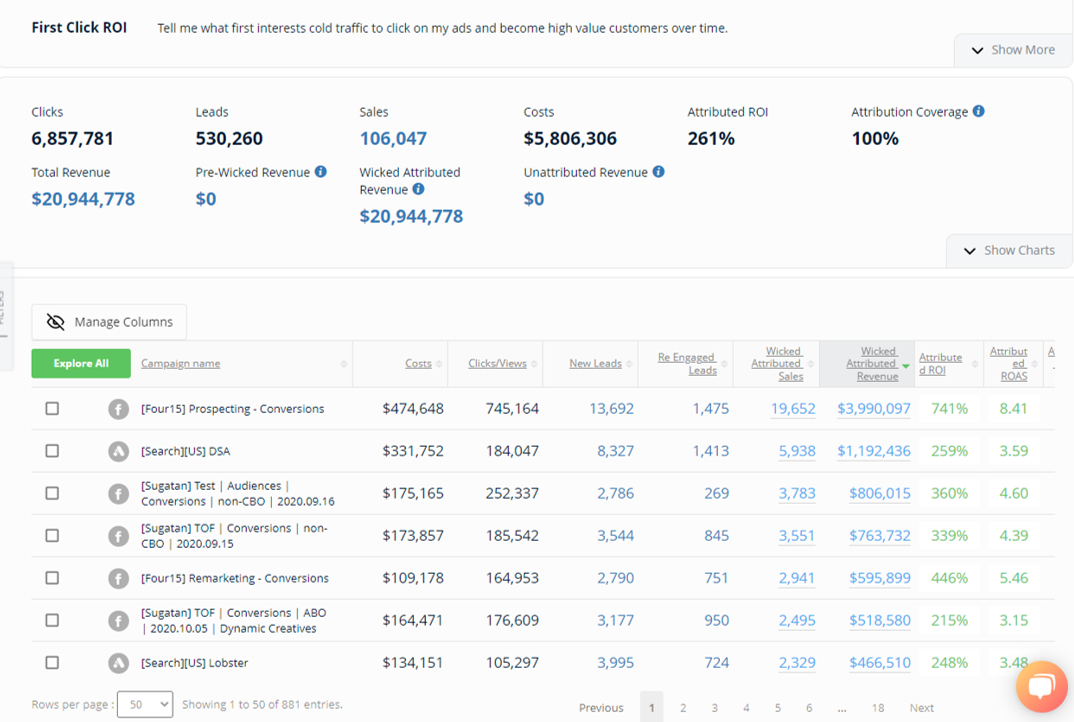Open the Rows per page dropdown
The width and height of the screenshot is (1074, 722).
[x=144, y=704]
